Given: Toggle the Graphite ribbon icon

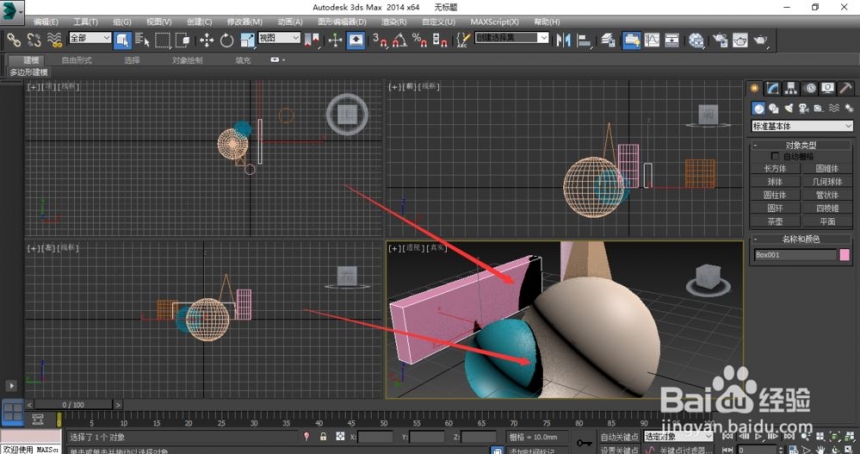Looking at the screenshot, I should click(x=631, y=40).
